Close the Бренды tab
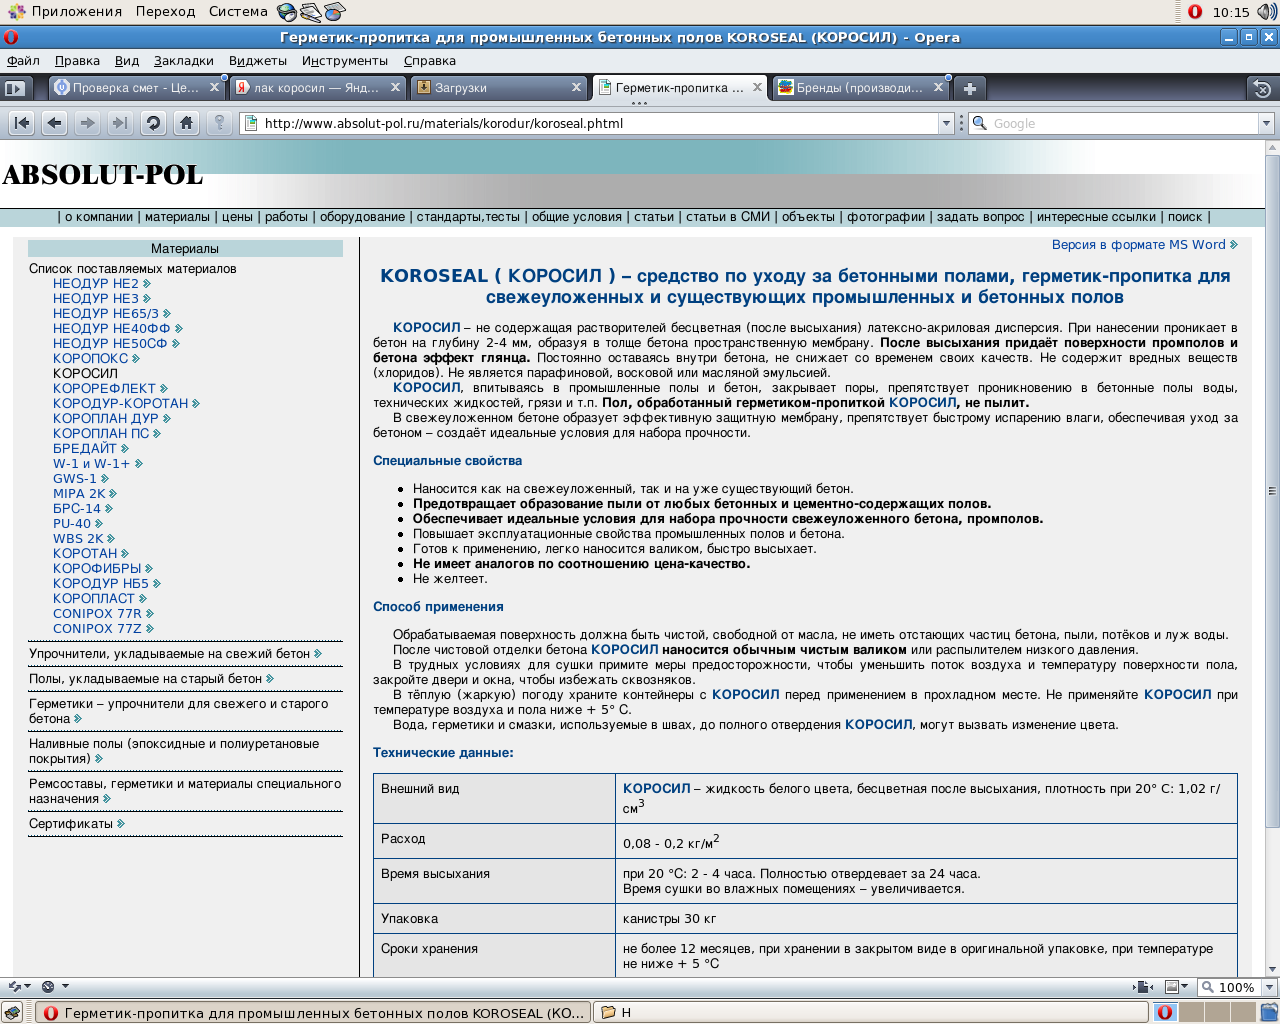Screen dimensions: 1280x1024 point(938,88)
